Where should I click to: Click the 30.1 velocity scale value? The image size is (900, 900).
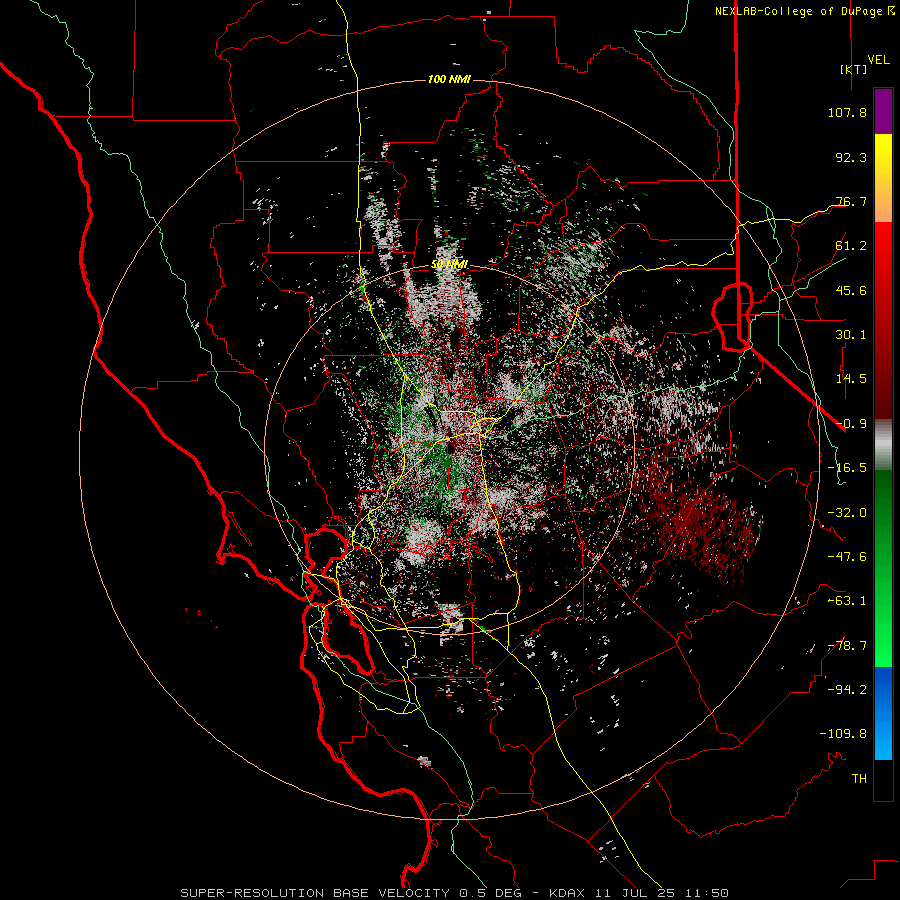(851, 335)
